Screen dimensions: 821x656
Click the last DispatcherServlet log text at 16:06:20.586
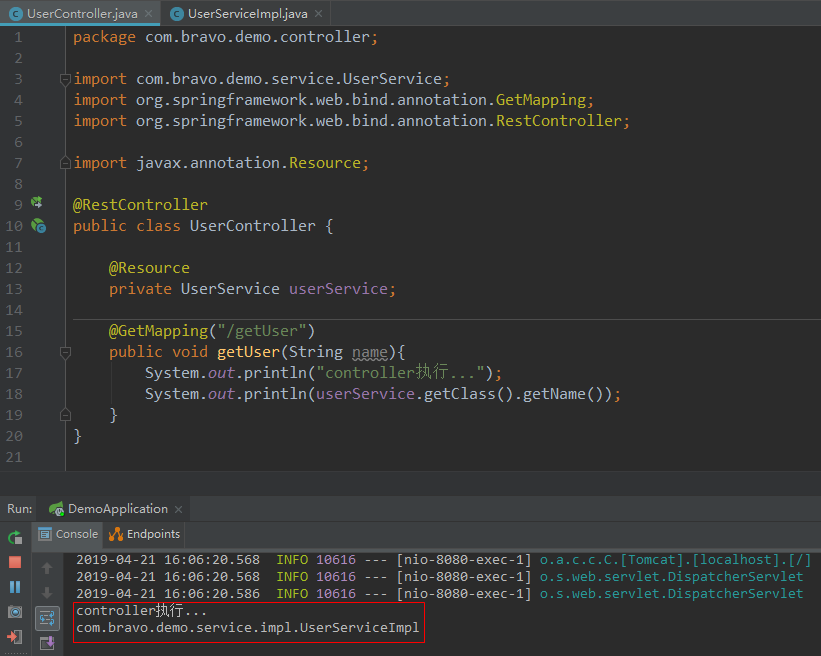(x=672, y=593)
